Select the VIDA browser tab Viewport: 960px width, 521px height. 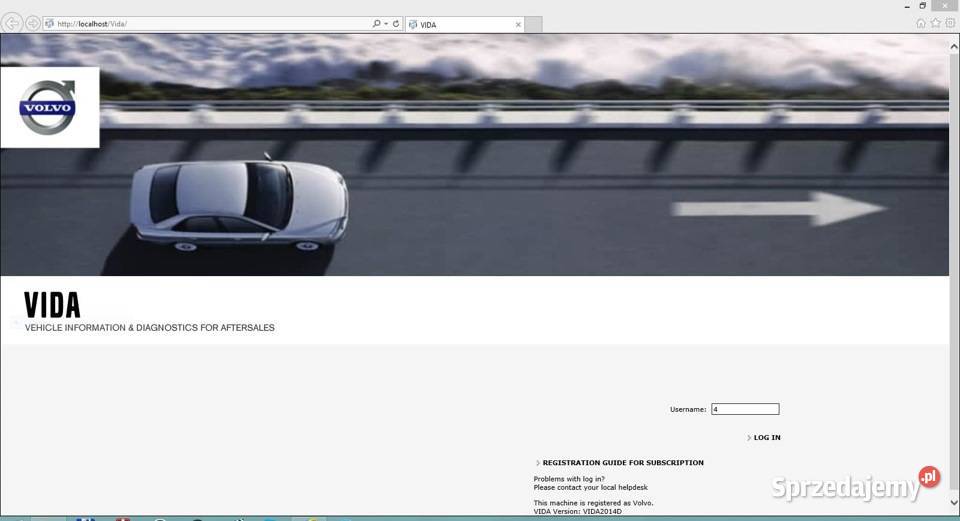(465, 24)
